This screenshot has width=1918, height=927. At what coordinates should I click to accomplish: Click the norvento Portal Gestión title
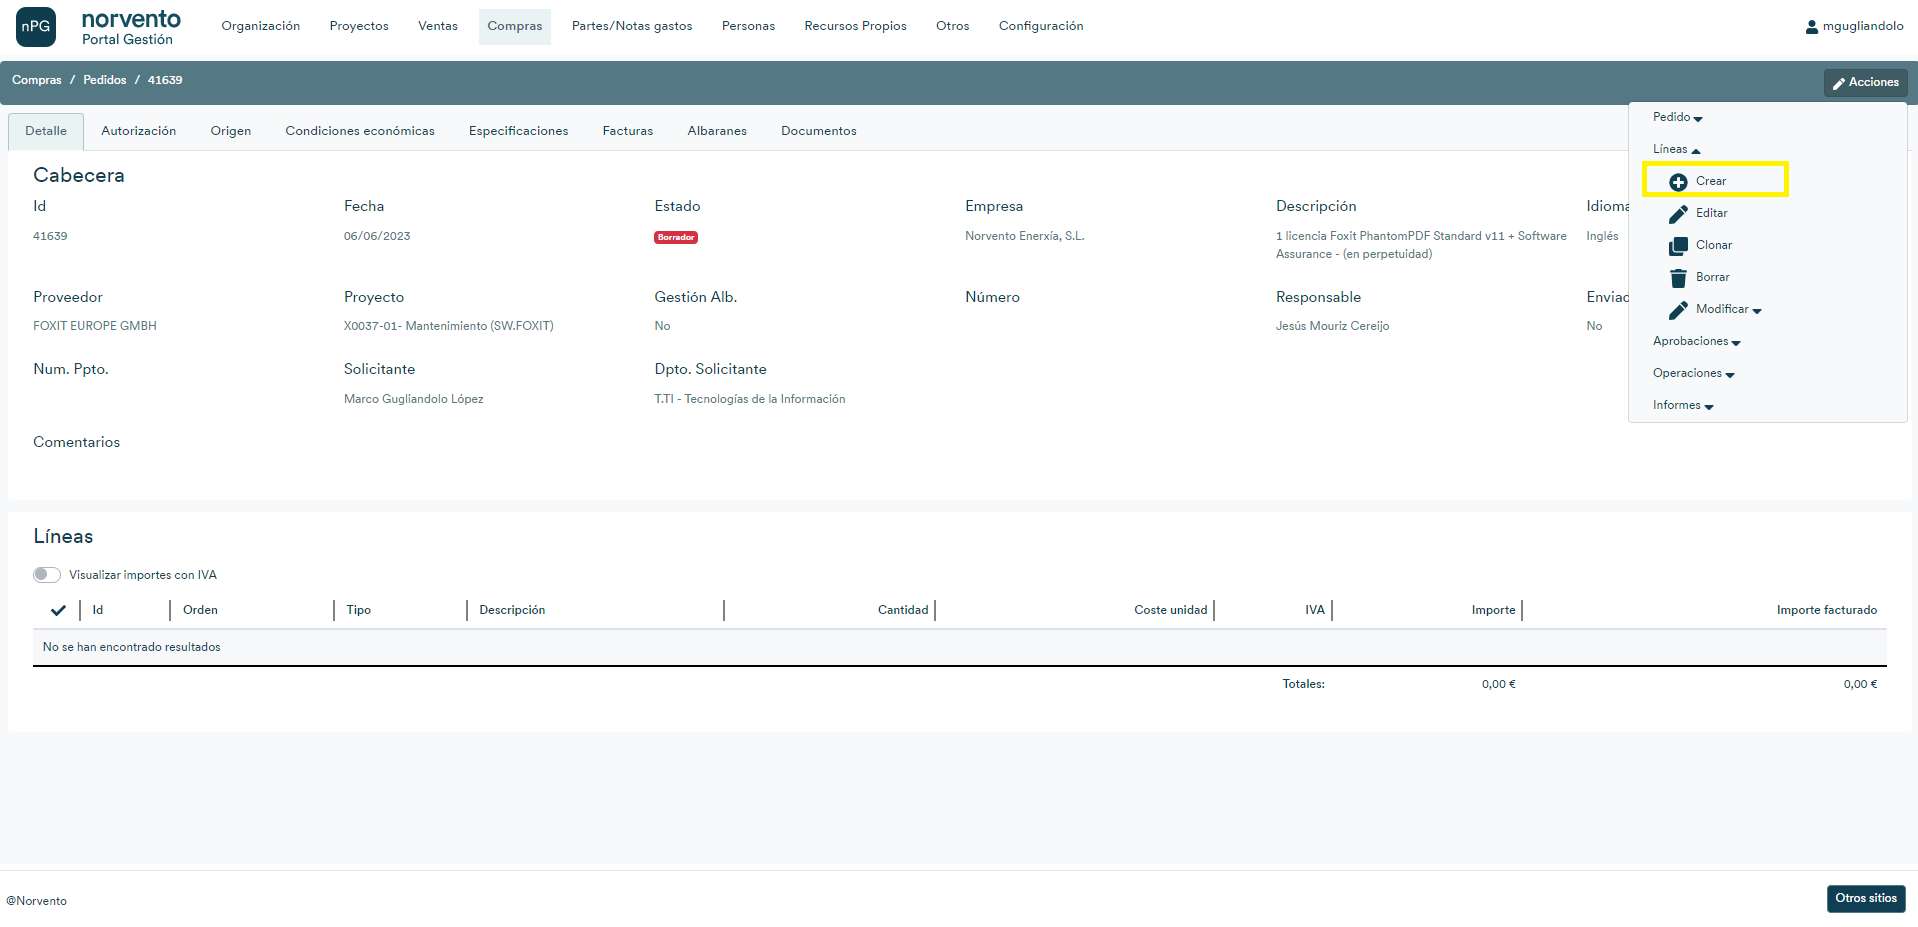131,27
